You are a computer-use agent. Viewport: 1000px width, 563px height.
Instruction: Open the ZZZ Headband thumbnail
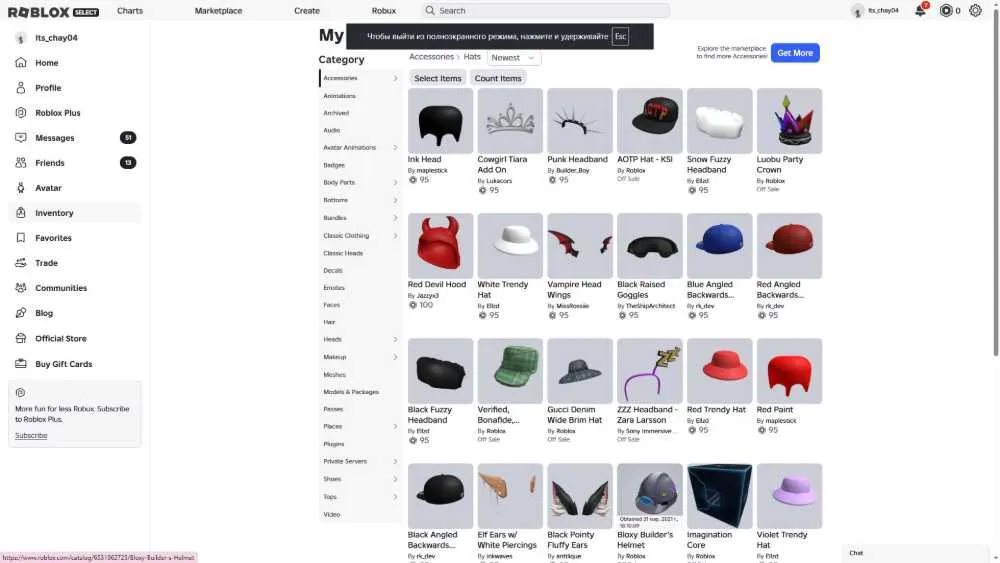[x=650, y=370]
